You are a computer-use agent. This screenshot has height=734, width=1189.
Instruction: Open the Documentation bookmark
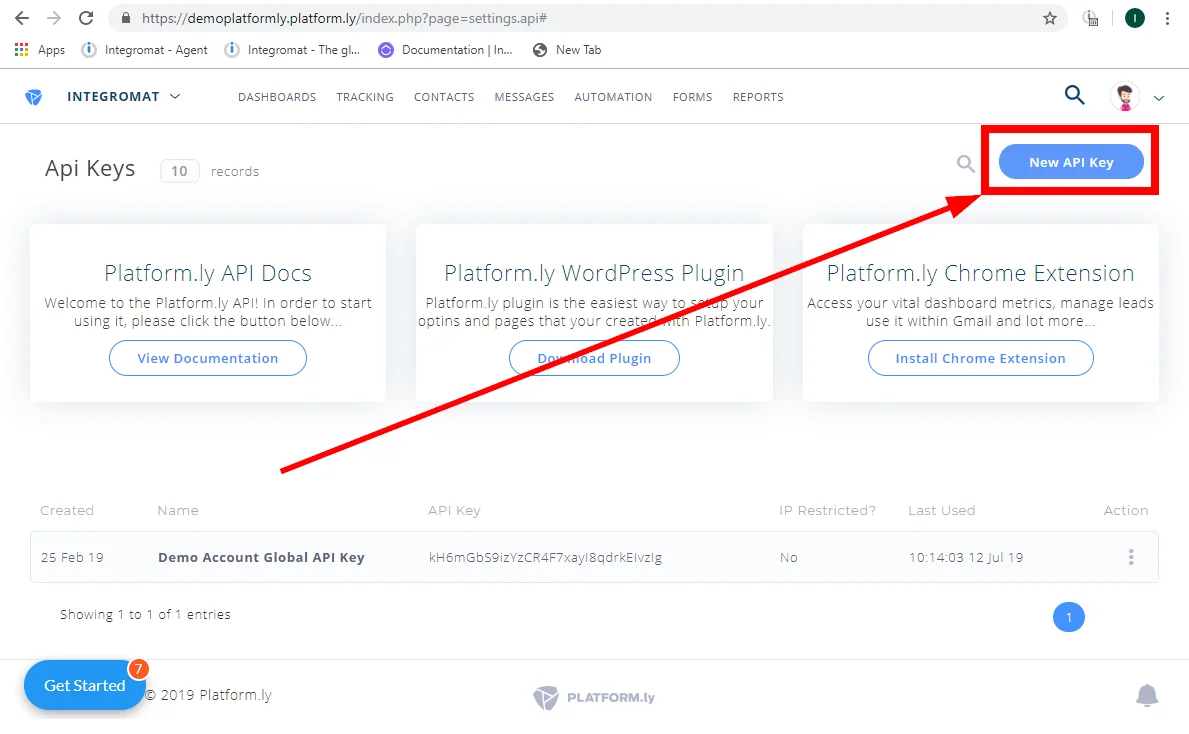click(445, 50)
